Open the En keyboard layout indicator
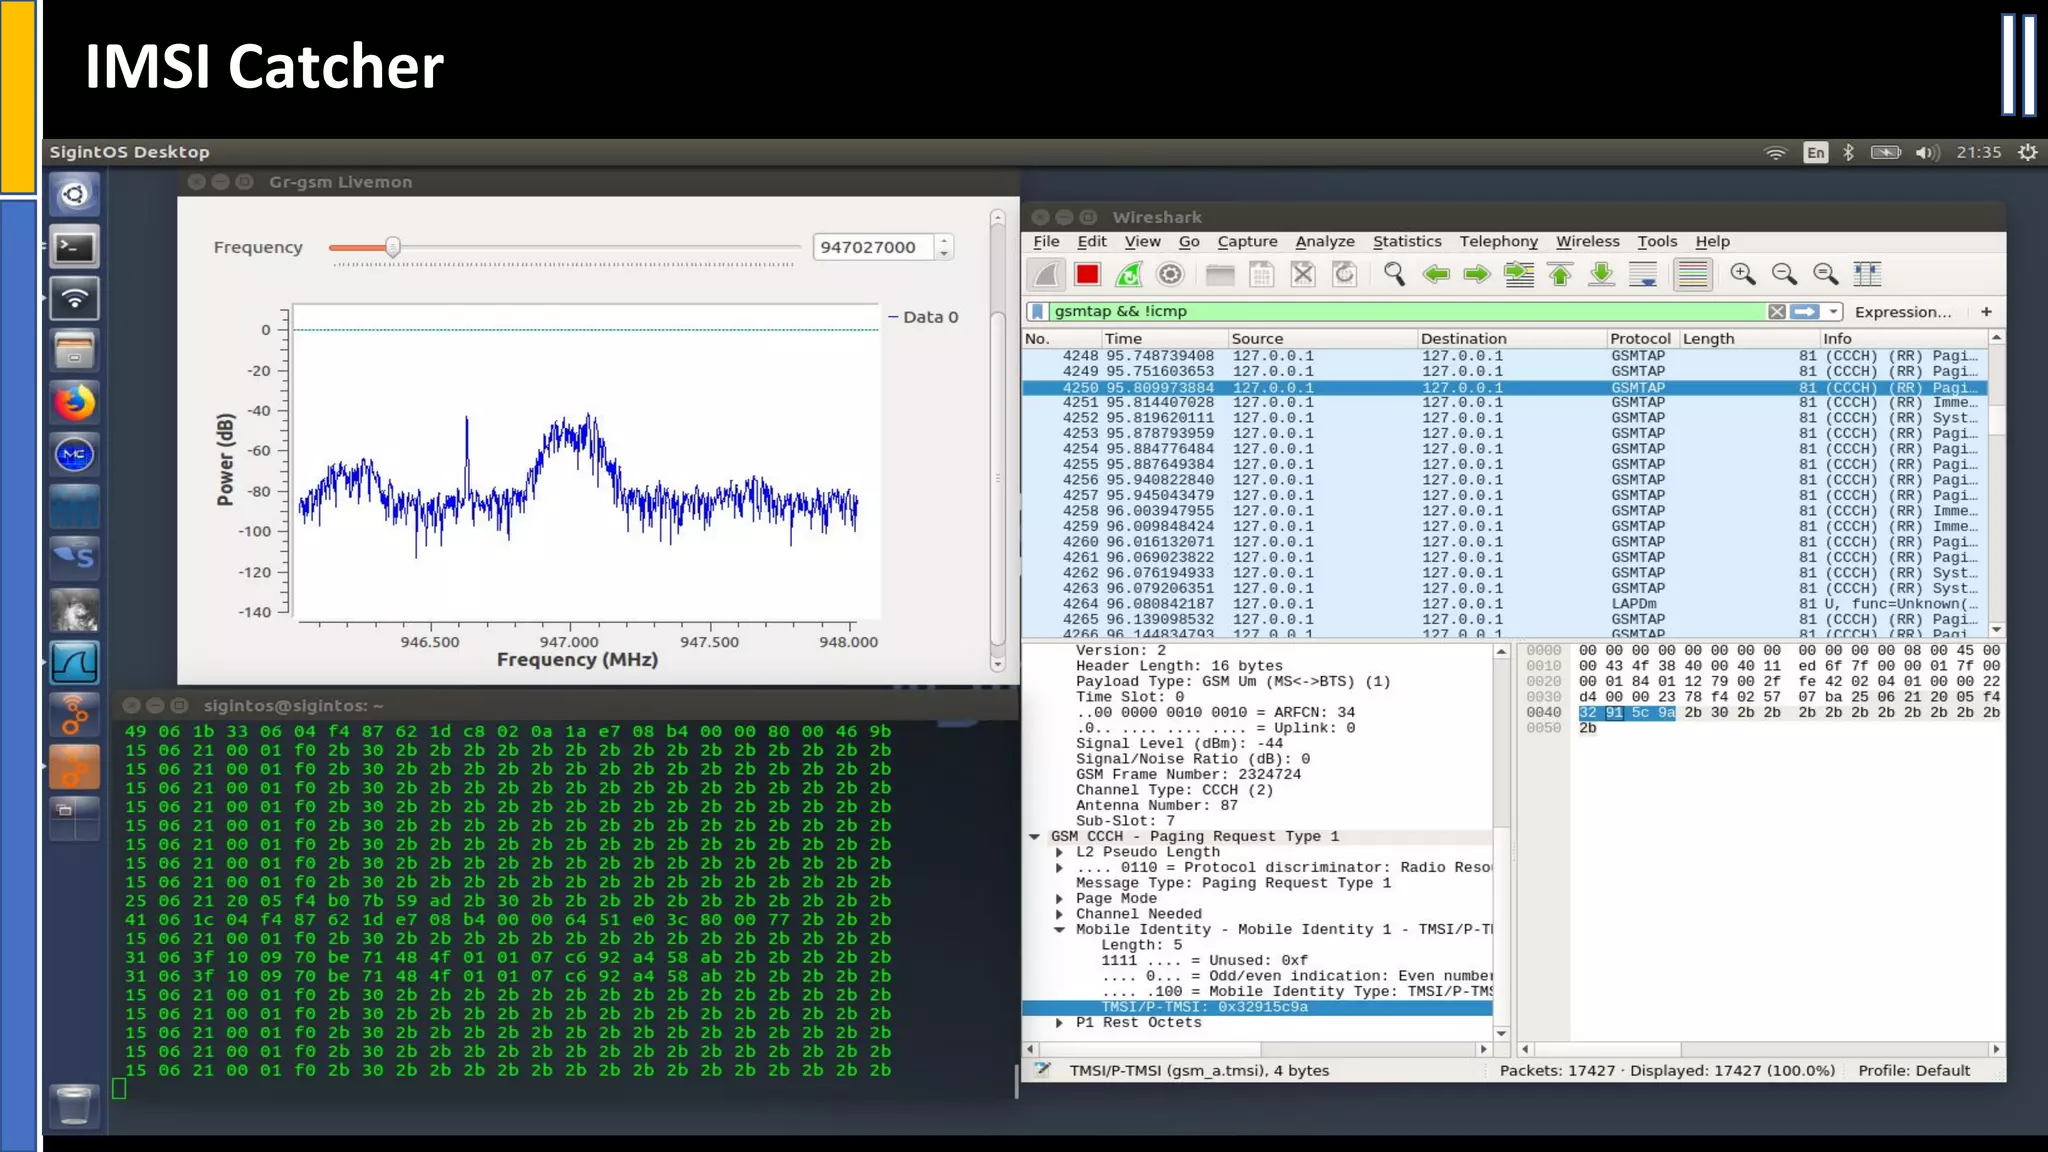The width and height of the screenshot is (2048, 1152). (1816, 152)
